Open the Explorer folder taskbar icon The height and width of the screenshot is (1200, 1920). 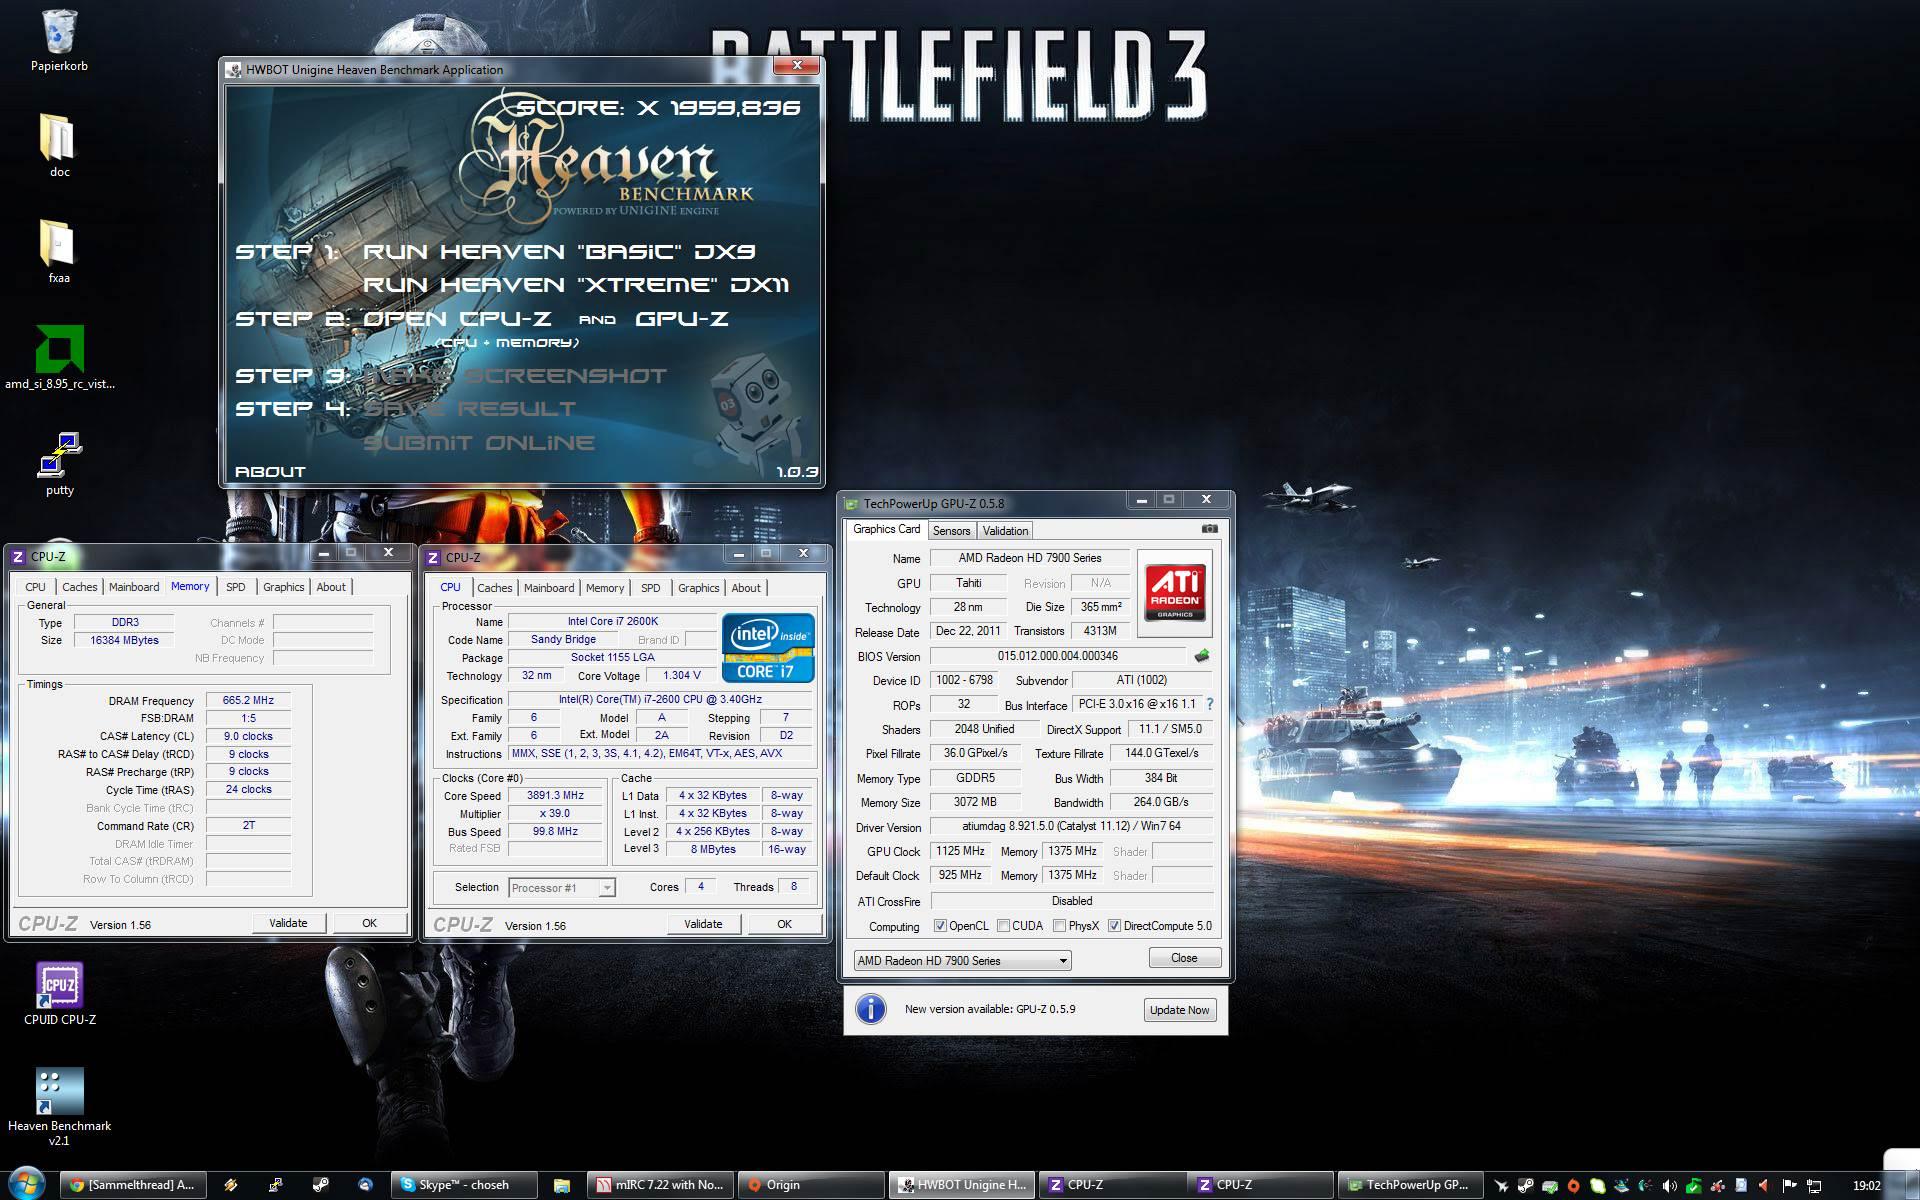[x=562, y=1185]
